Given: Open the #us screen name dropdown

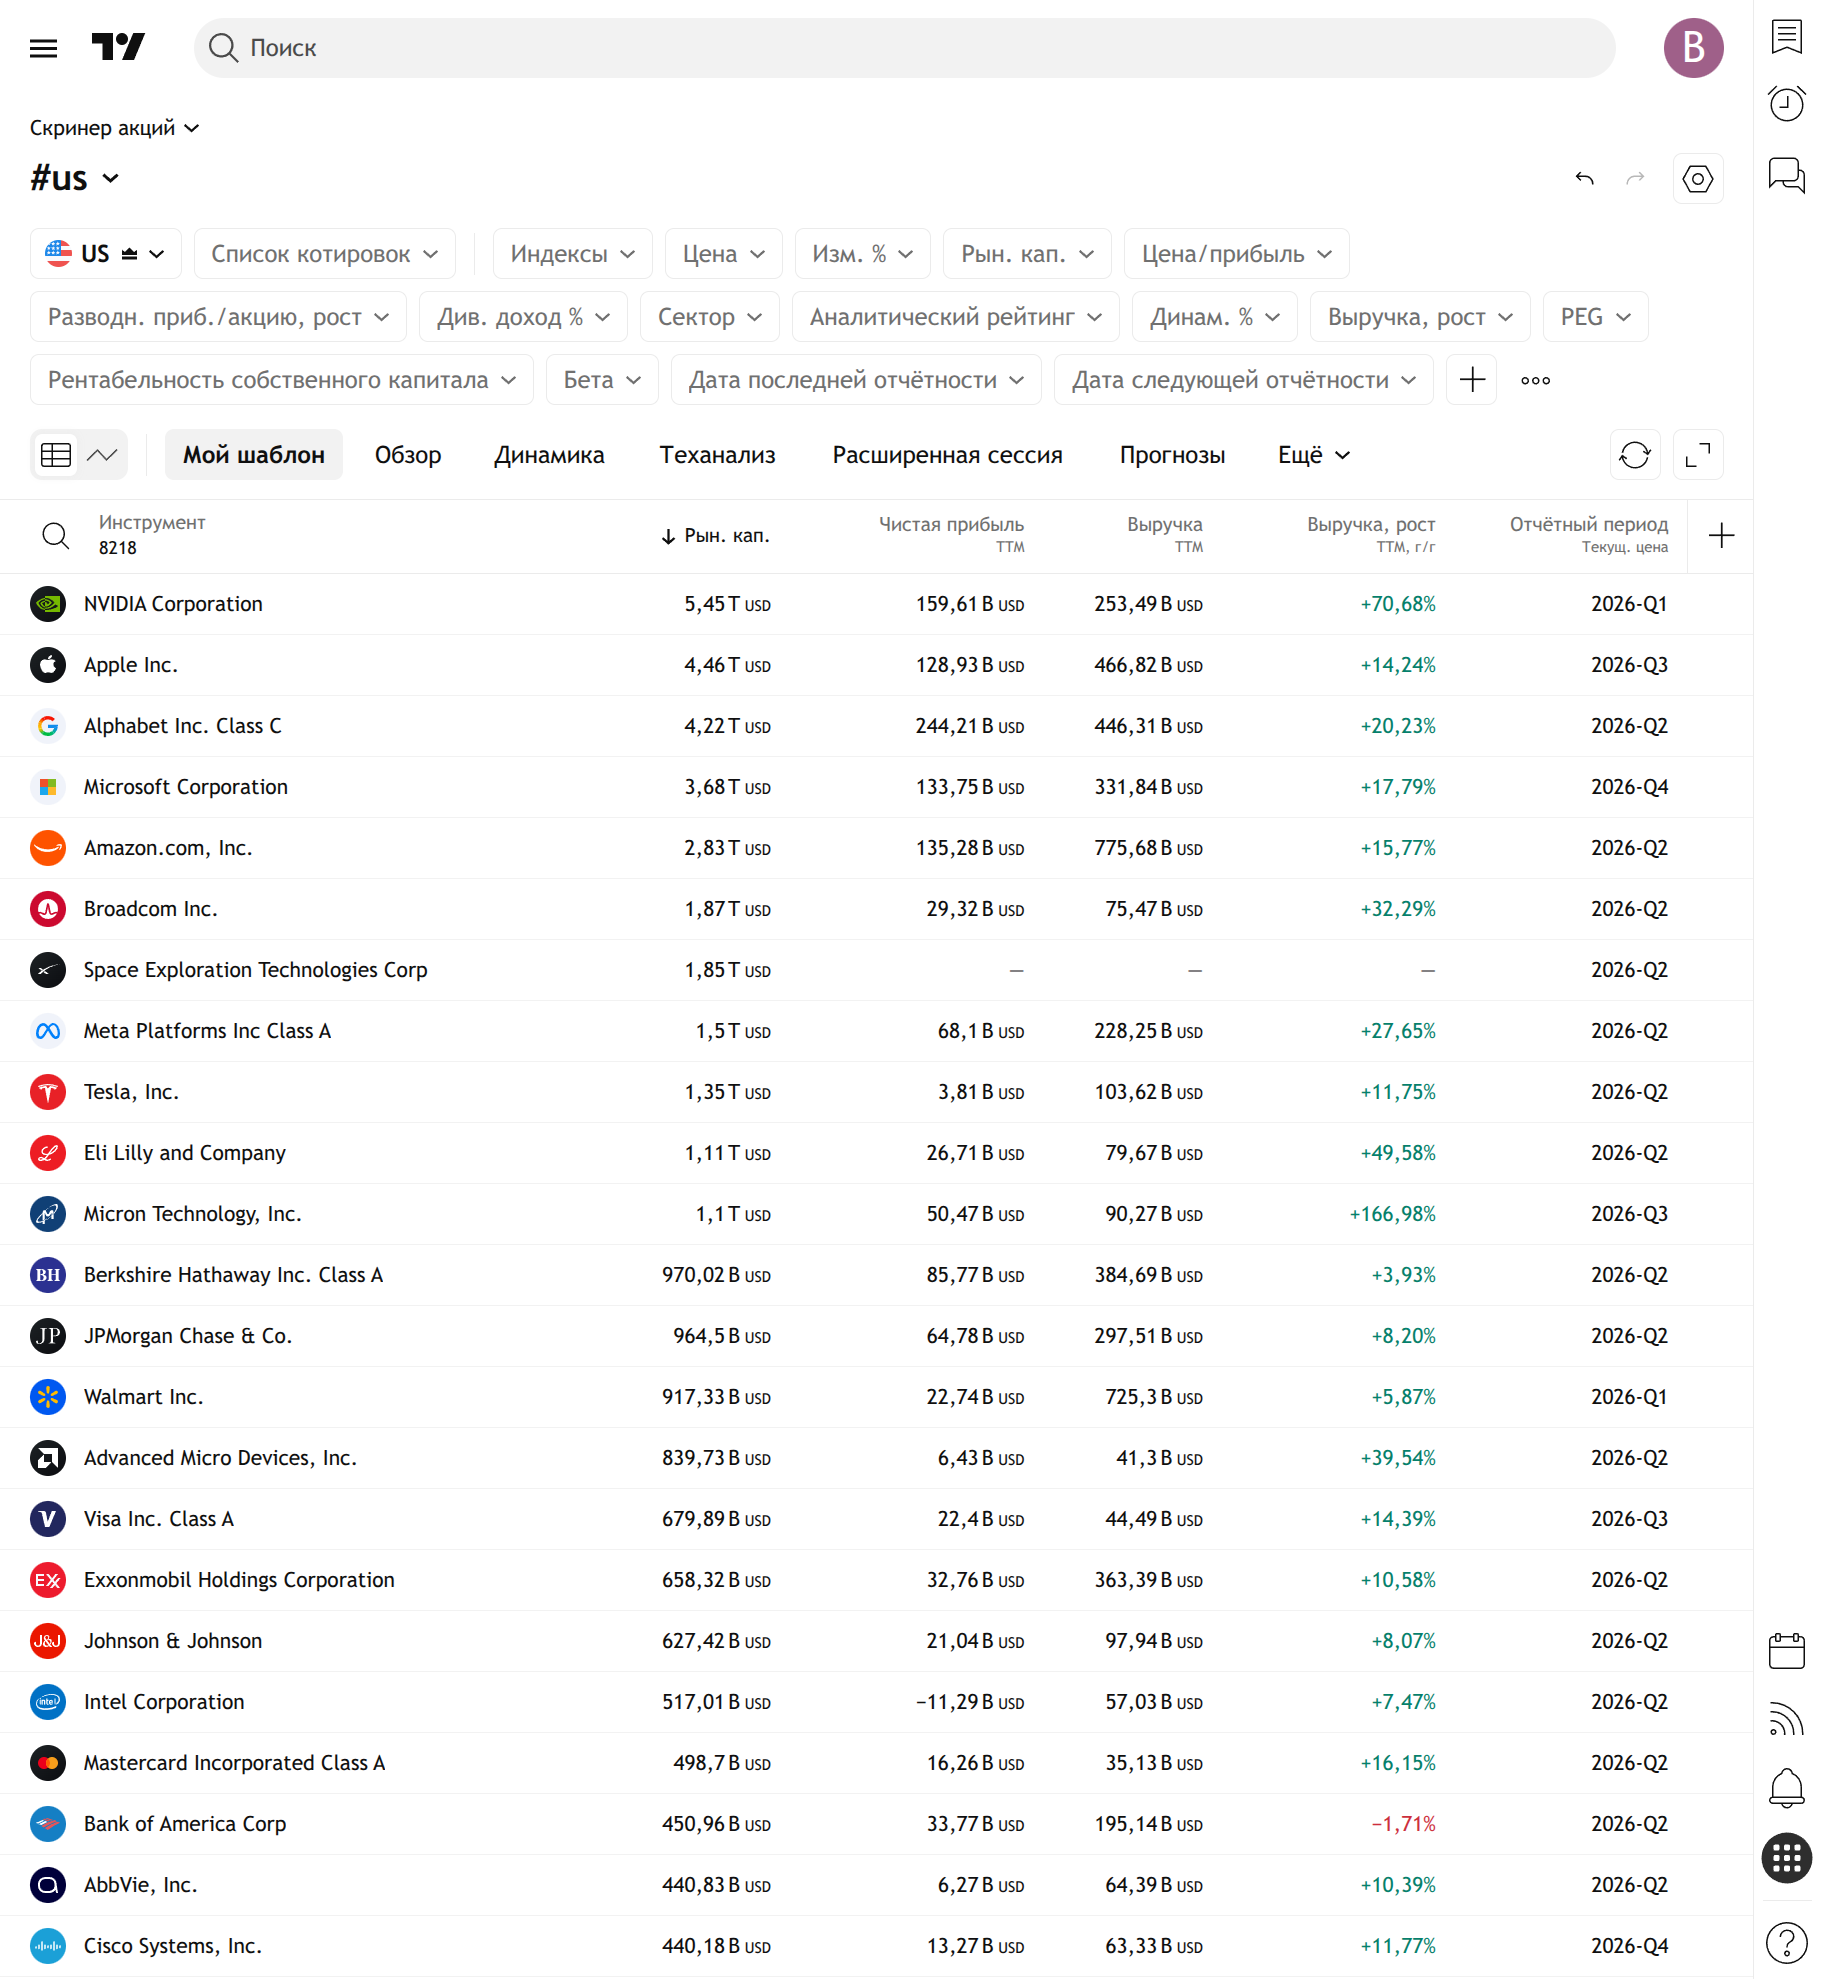Looking at the screenshot, I should click(x=75, y=178).
